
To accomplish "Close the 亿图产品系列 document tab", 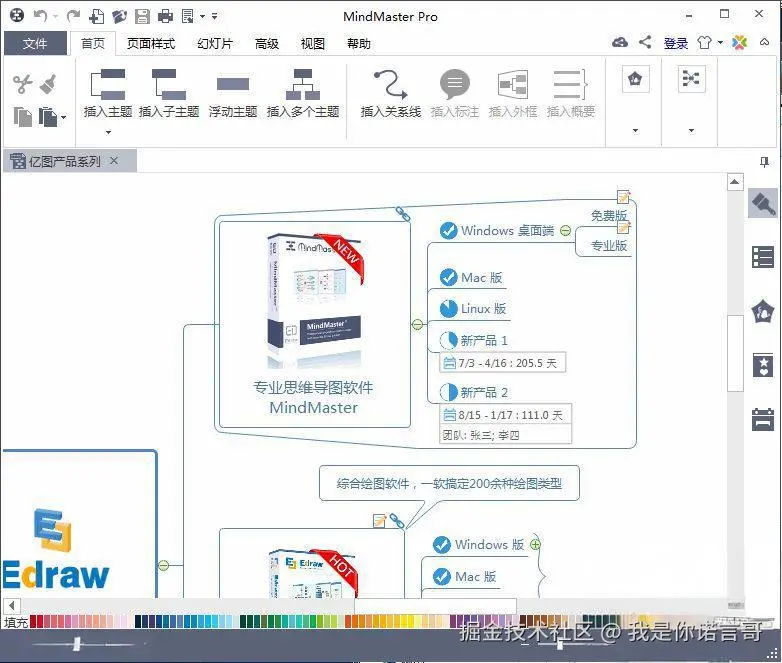I will (114, 161).
